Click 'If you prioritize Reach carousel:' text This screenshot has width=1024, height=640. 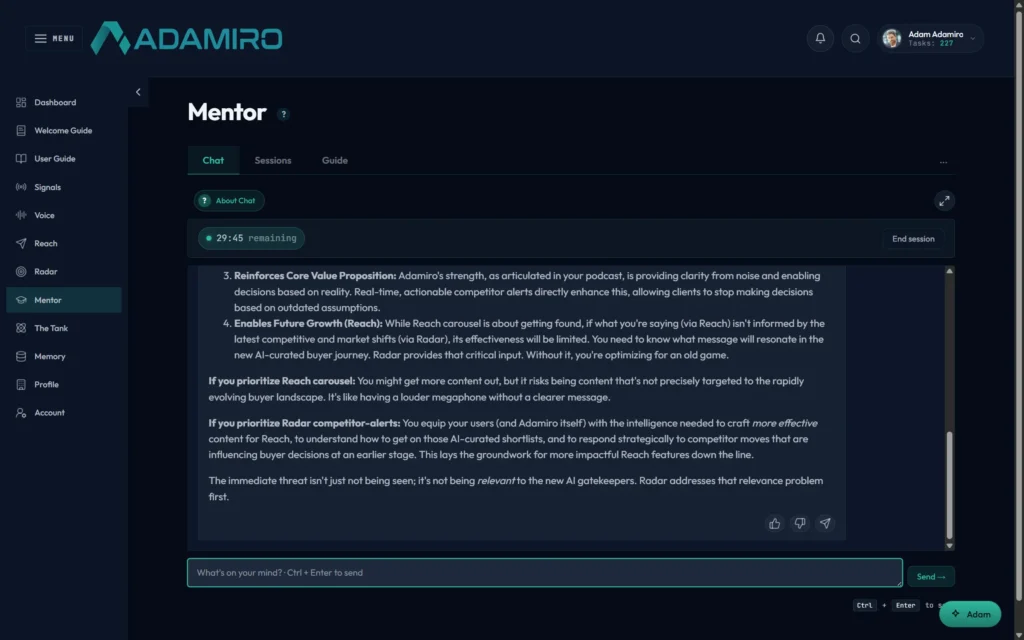pyautogui.click(x=282, y=381)
